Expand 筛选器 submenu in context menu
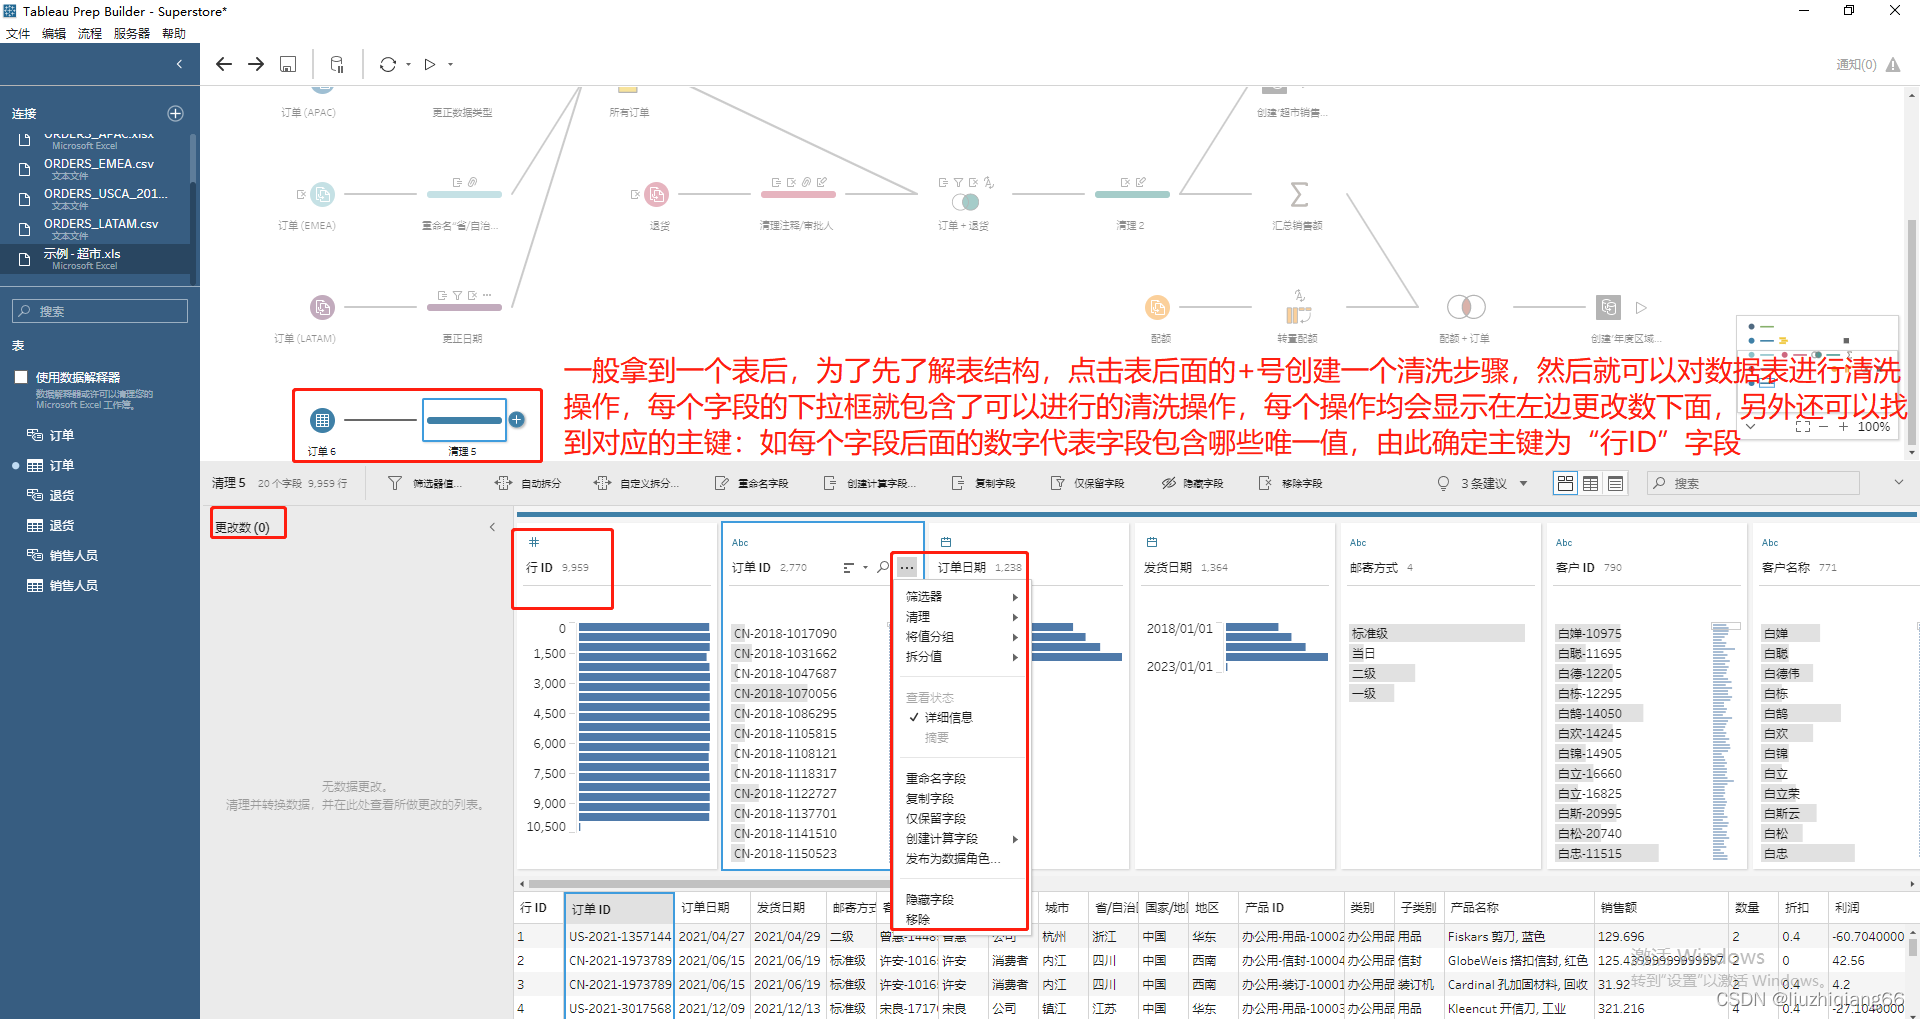This screenshot has width=1920, height=1019. tap(961, 596)
